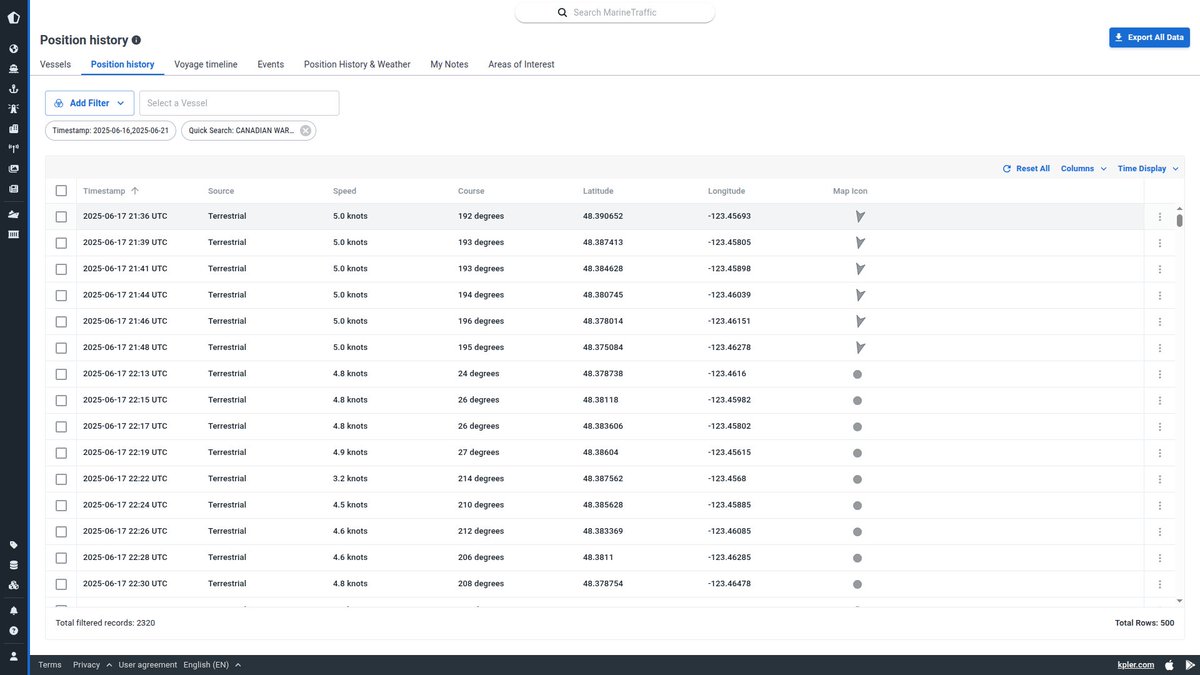Open the kpler.com footer link
The height and width of the screenshot is (675, 1200).
(1136, 665)
